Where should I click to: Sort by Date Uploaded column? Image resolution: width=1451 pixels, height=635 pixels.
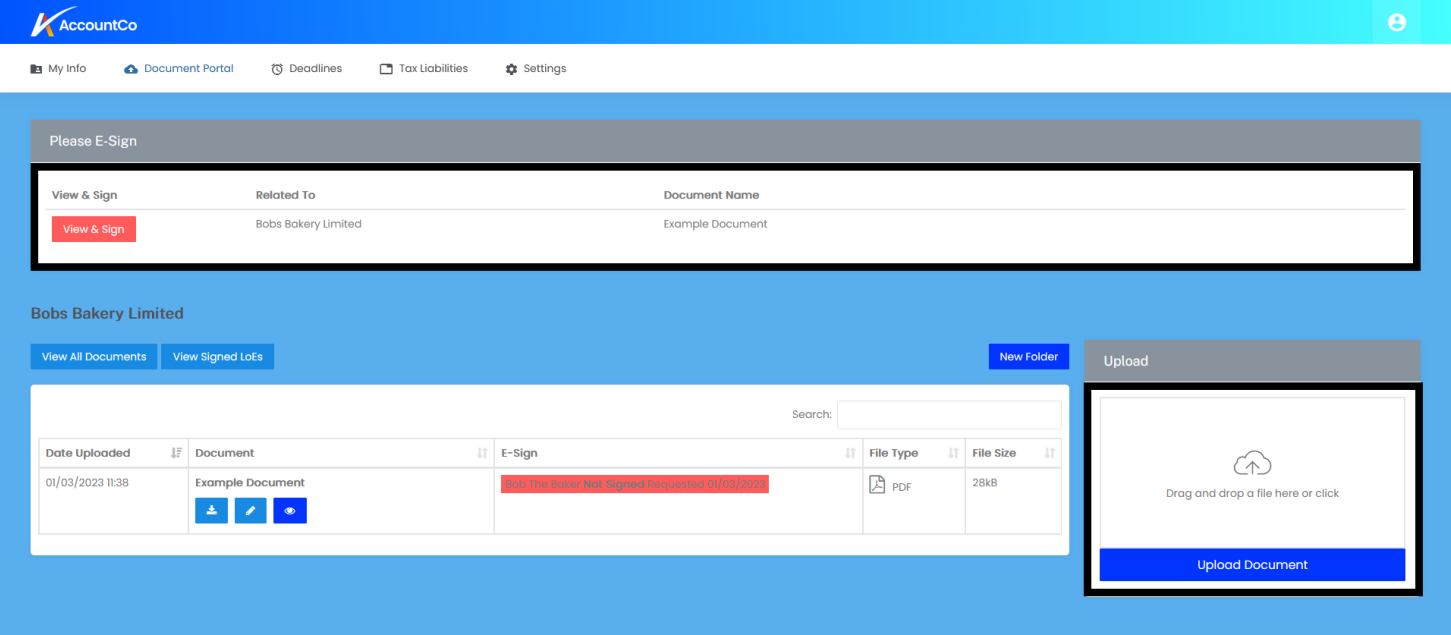pos(113,453)
